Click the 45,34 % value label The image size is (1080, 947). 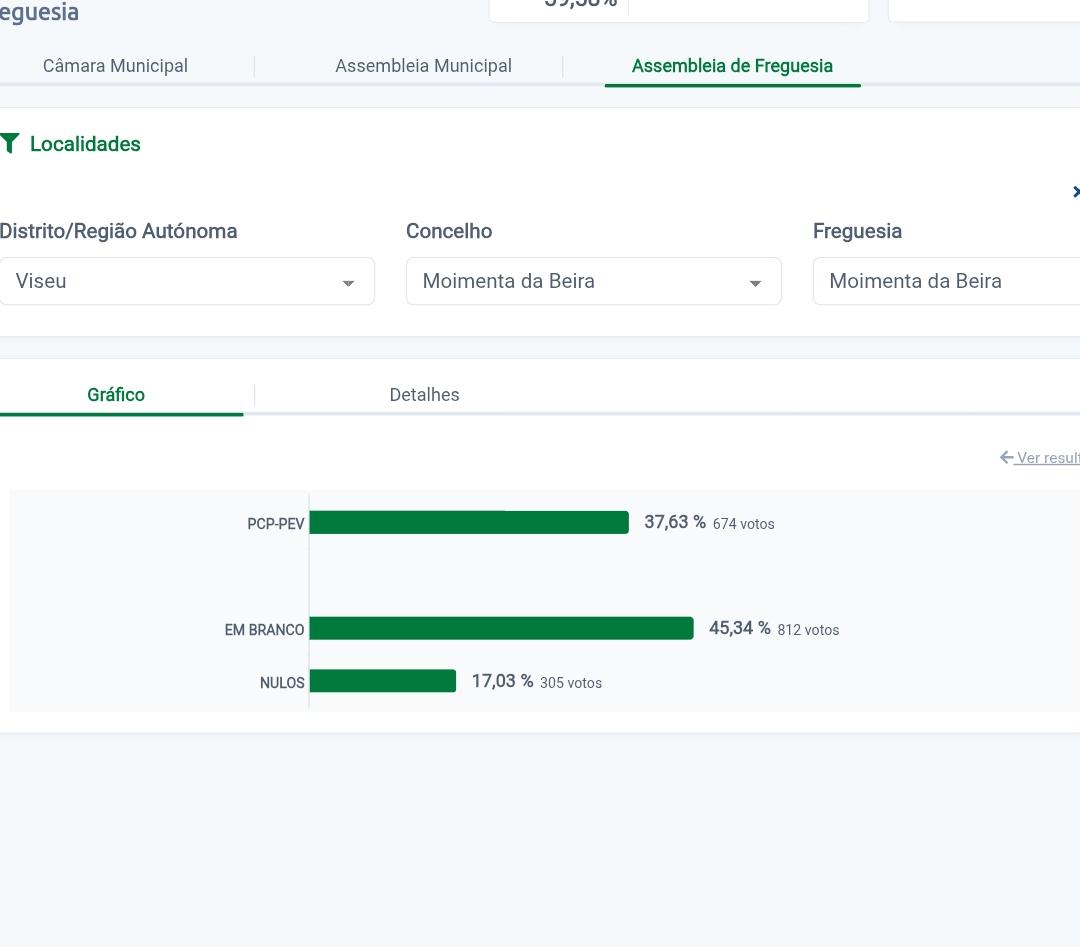739,628
